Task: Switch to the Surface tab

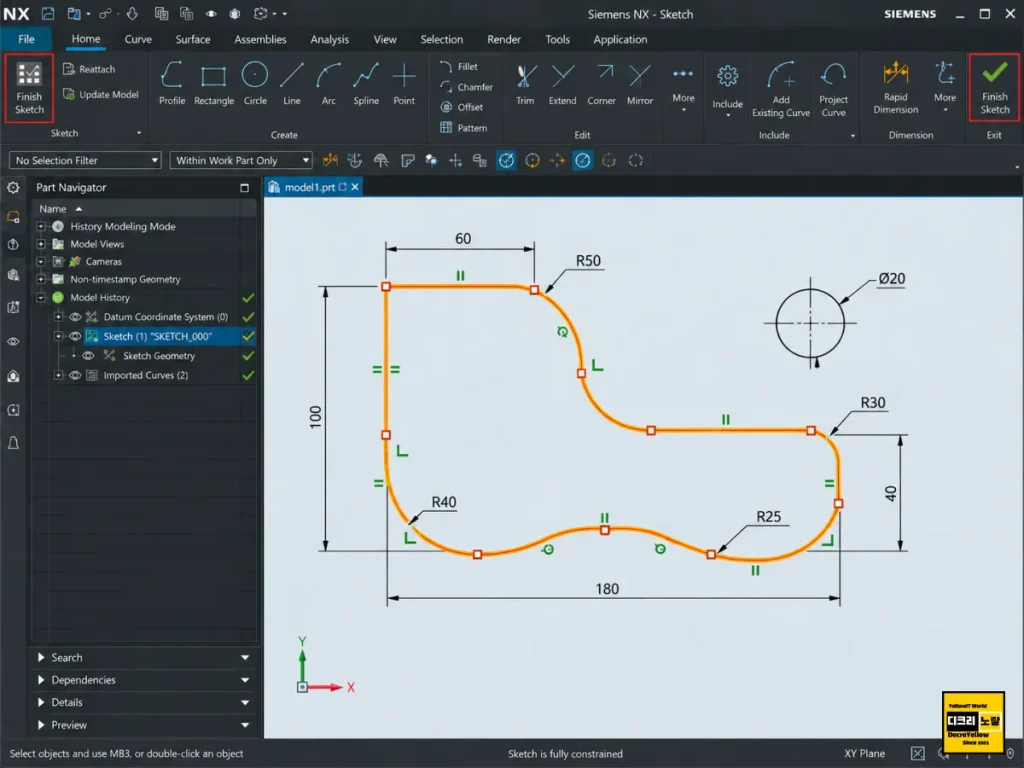Action: 193,39
